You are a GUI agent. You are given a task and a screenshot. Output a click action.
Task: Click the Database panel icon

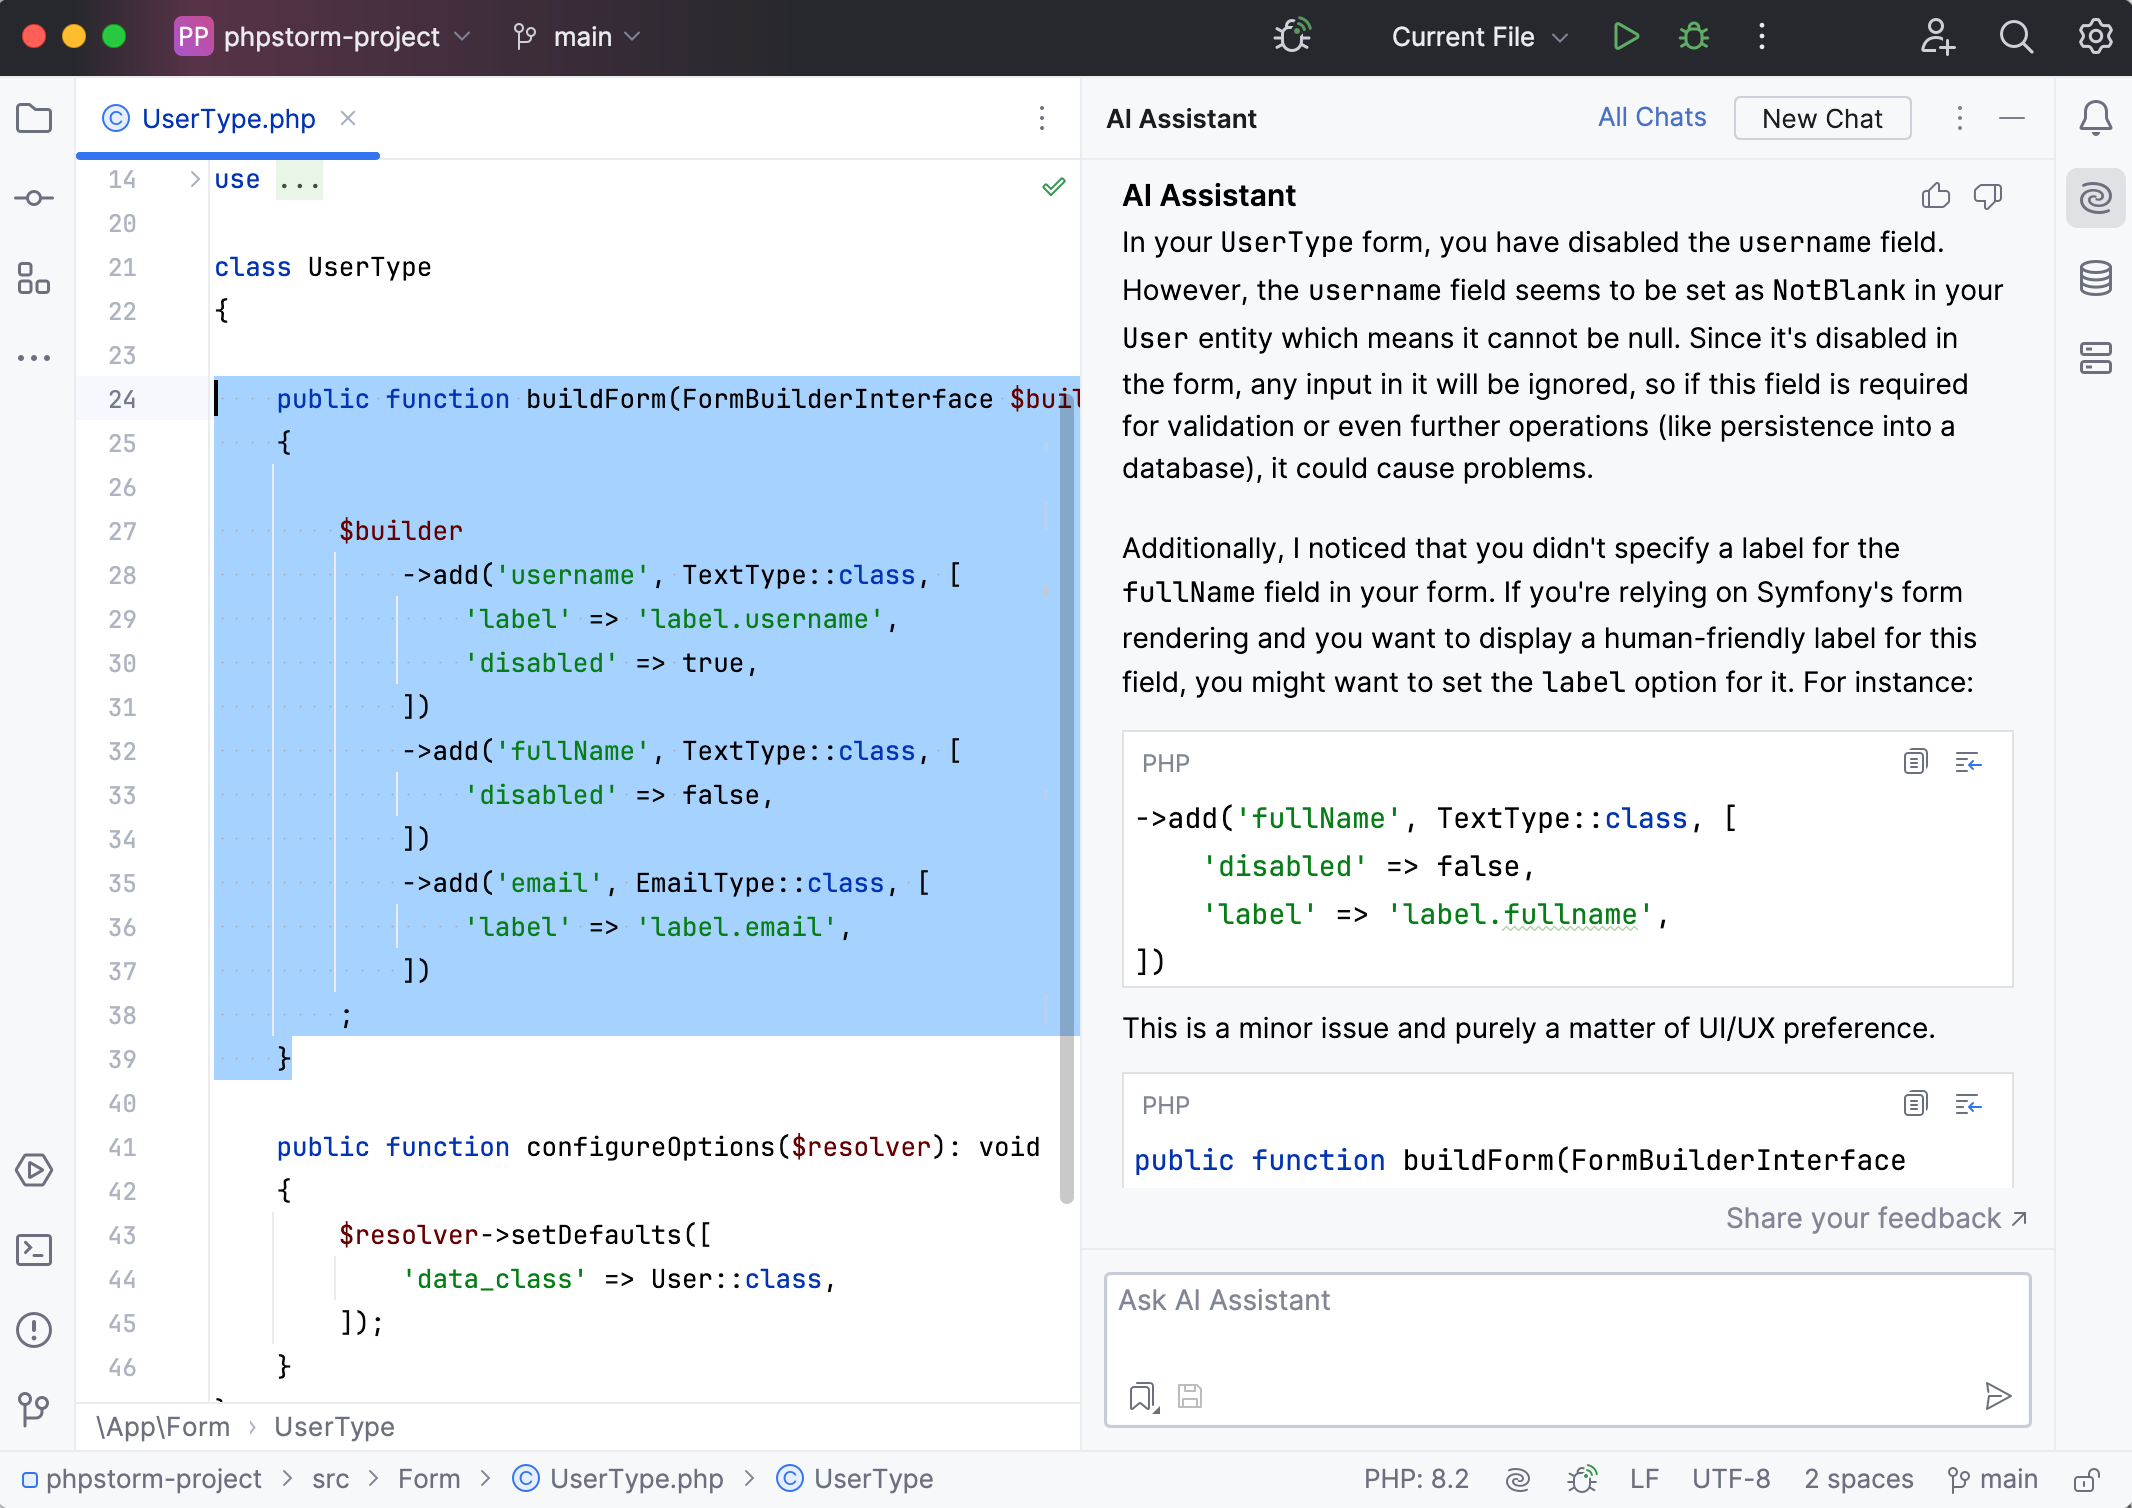(x=2094, y=277)
